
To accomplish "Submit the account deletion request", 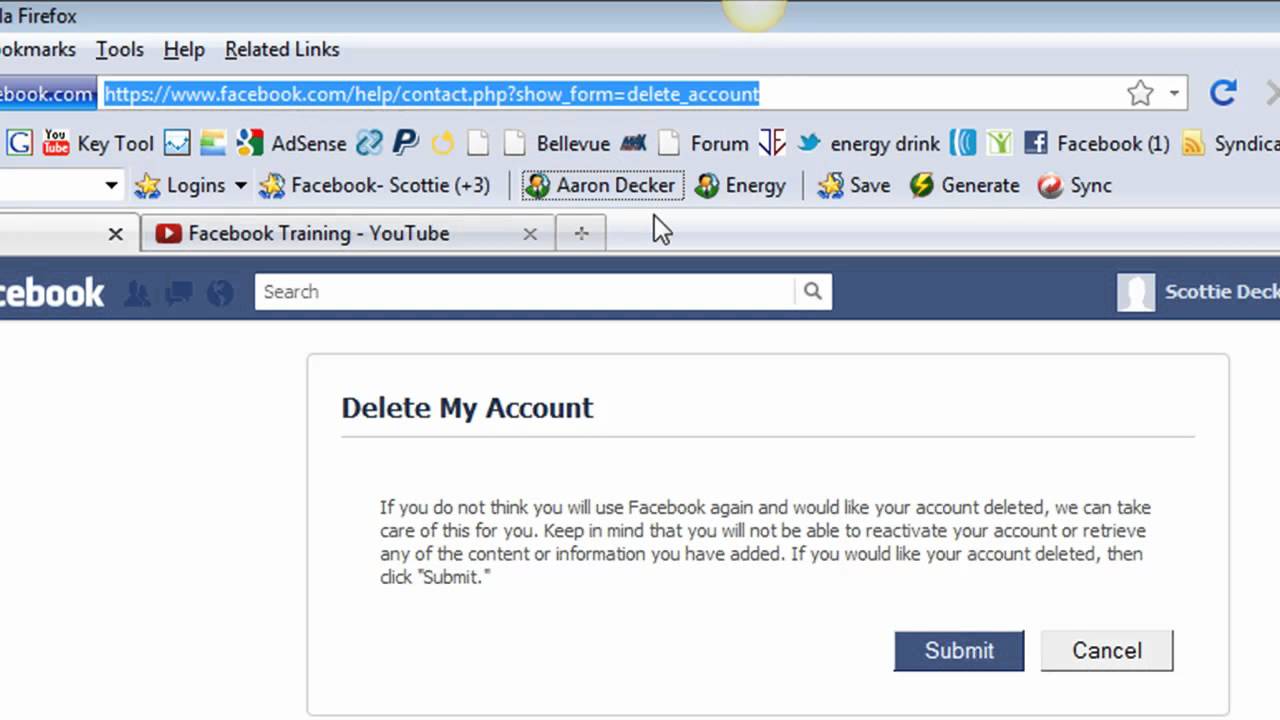I will pyautogui.click(x=959, y=650).
